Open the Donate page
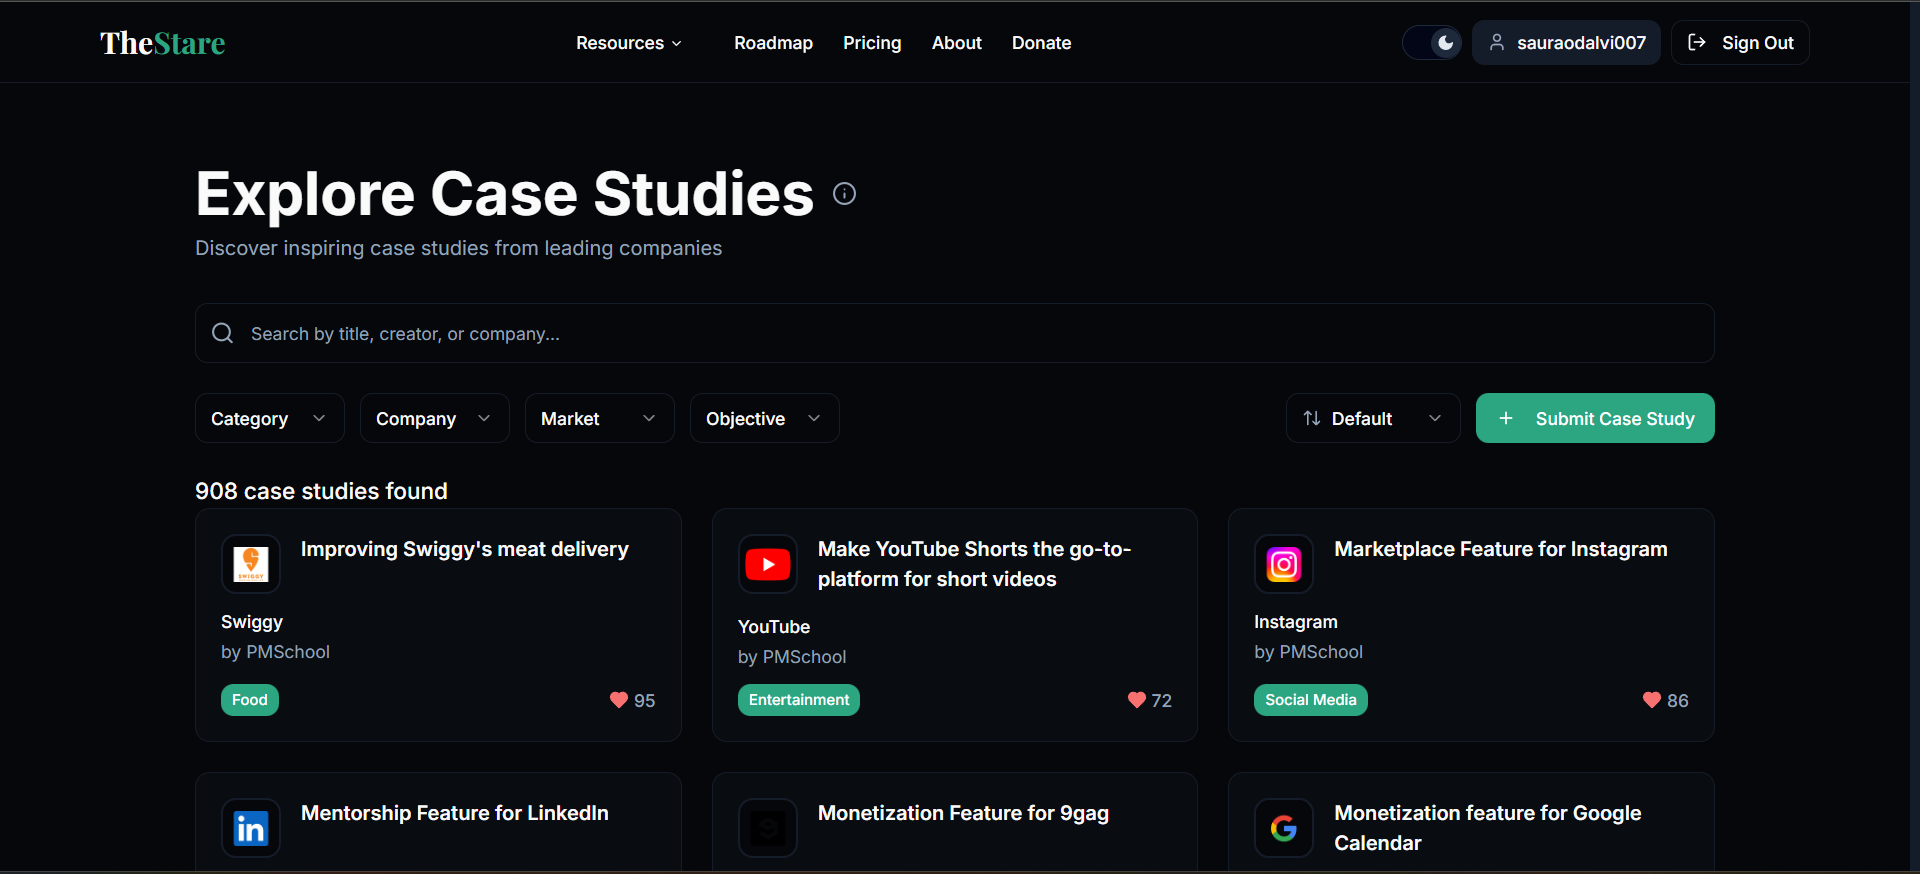 coord(1041,43)
